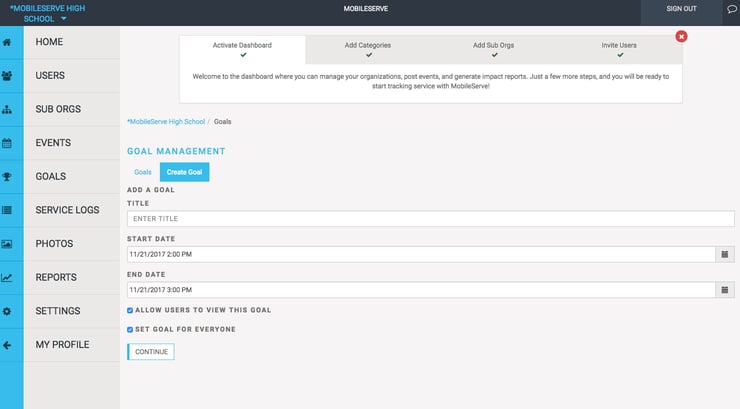Image resolution: width=740 pixels, height=409 pixels.
Task: Click the MOBILESERVE header title
Action: 366,9
